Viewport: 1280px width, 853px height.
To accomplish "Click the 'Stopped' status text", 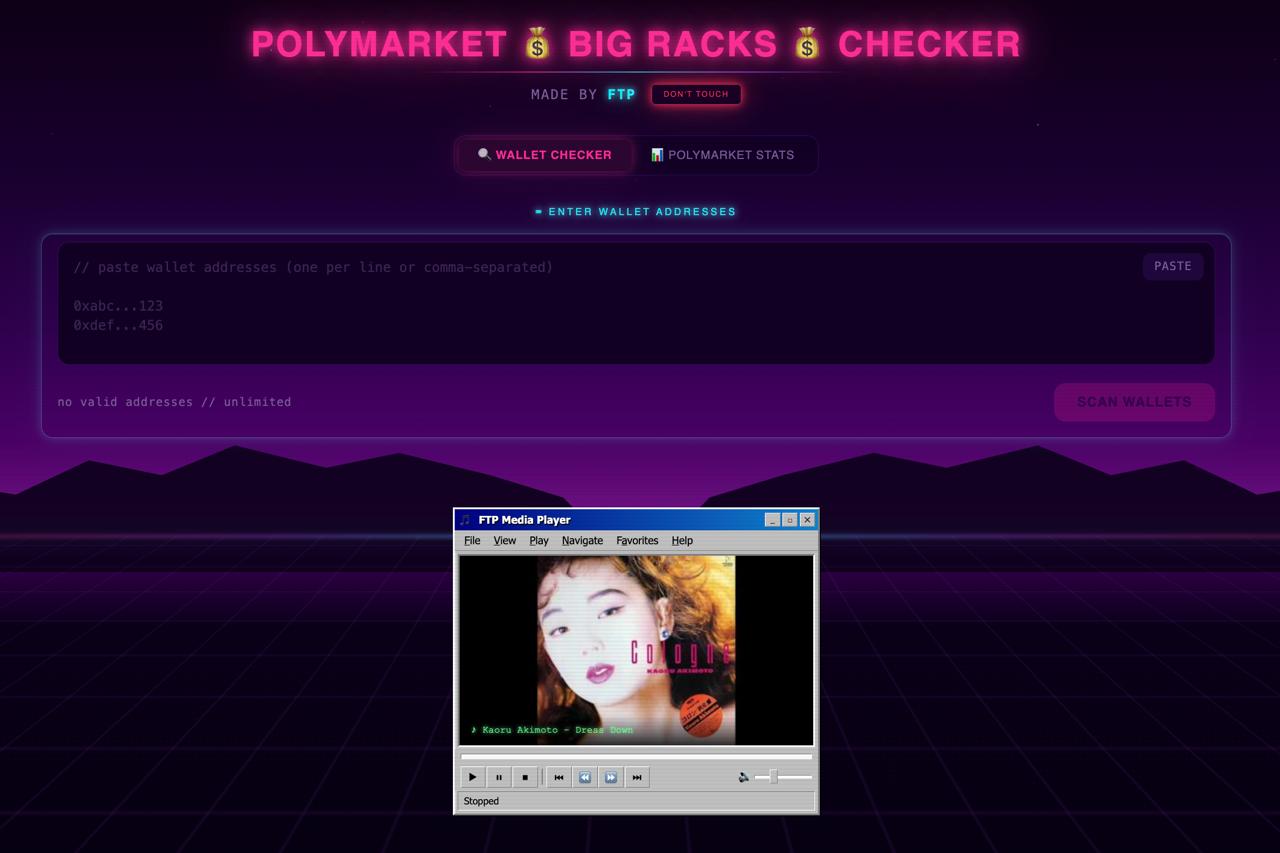I will tap(481, 801).
